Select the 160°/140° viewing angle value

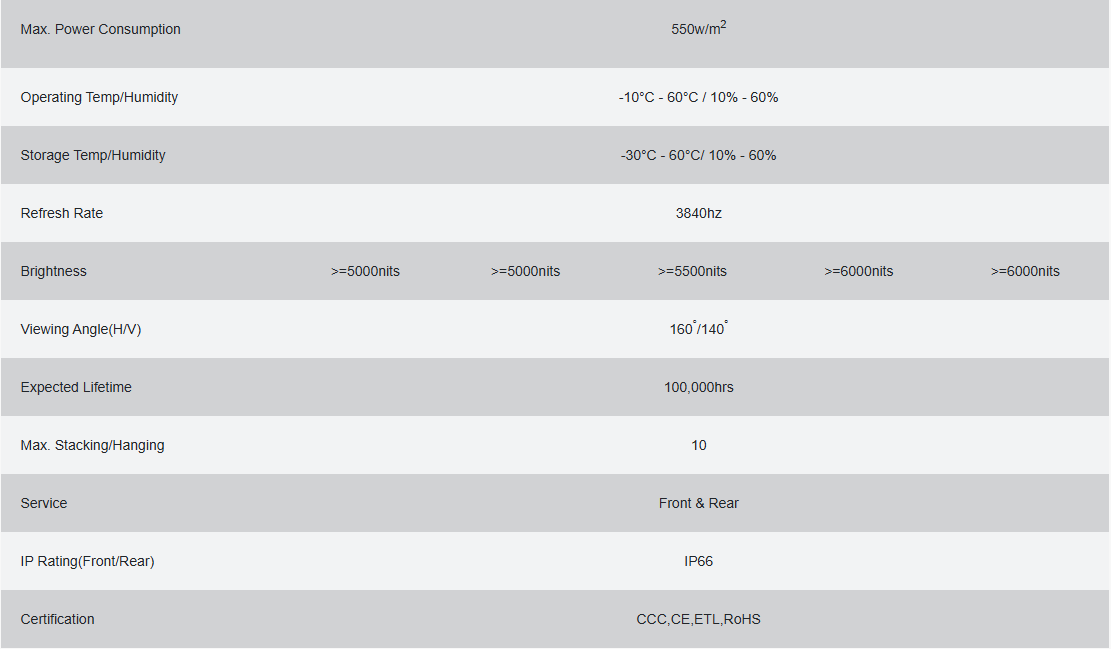(x=699, y=328)
